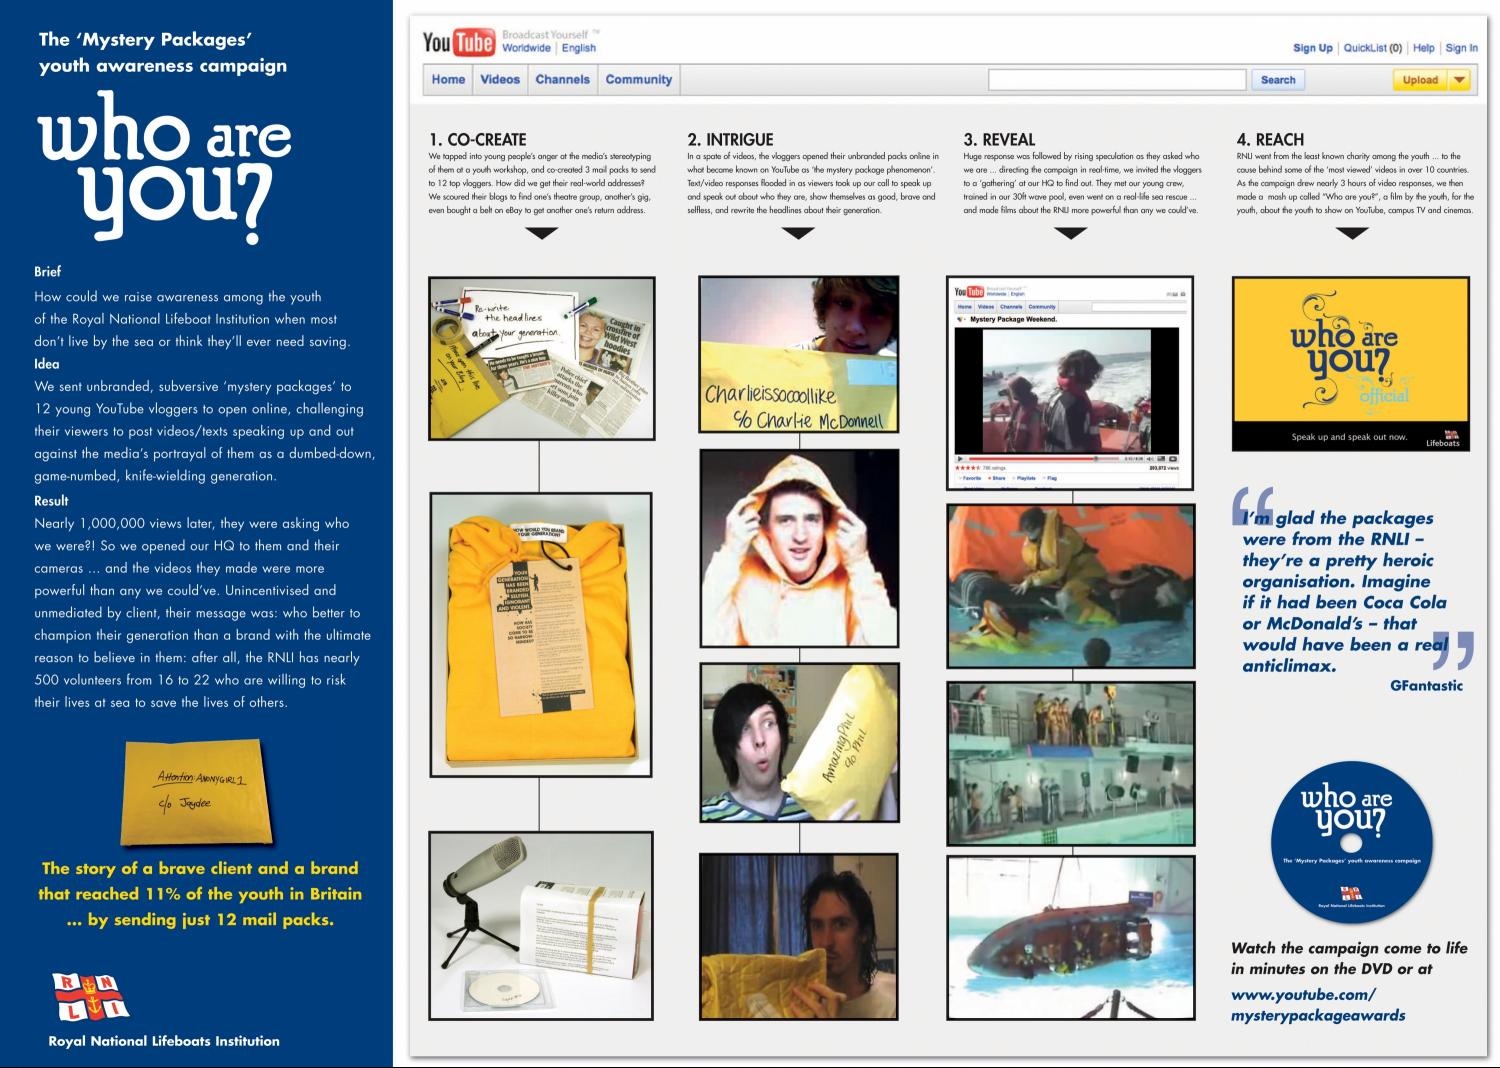Click Flag under the video player

[x=1051, y=479]
